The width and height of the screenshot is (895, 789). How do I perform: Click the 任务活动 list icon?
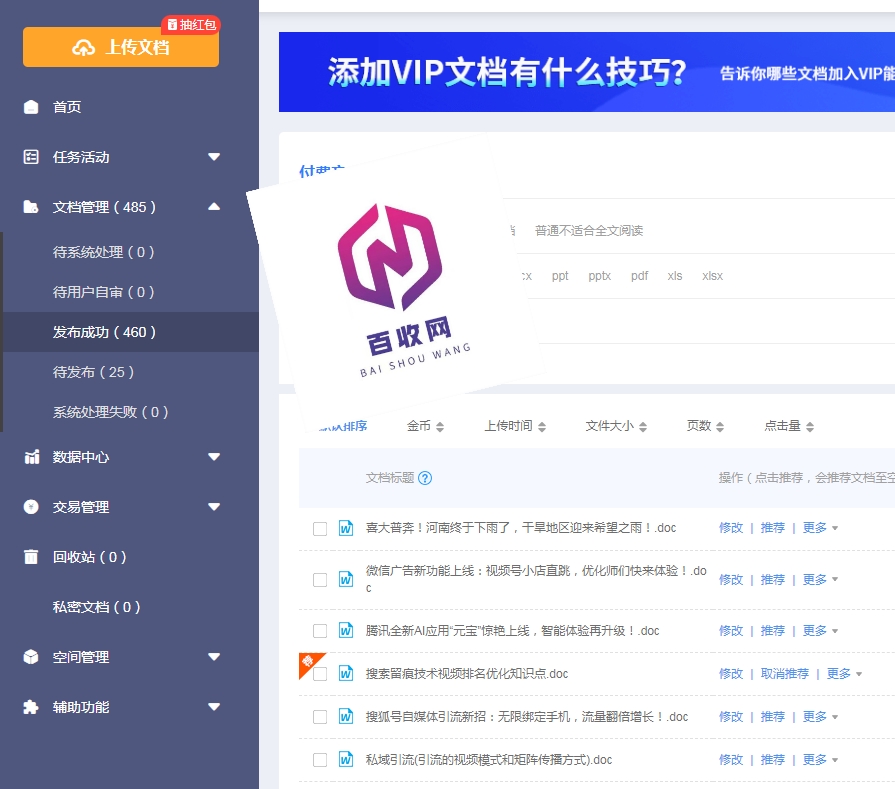pyautogui.click(x=31, y=157)
